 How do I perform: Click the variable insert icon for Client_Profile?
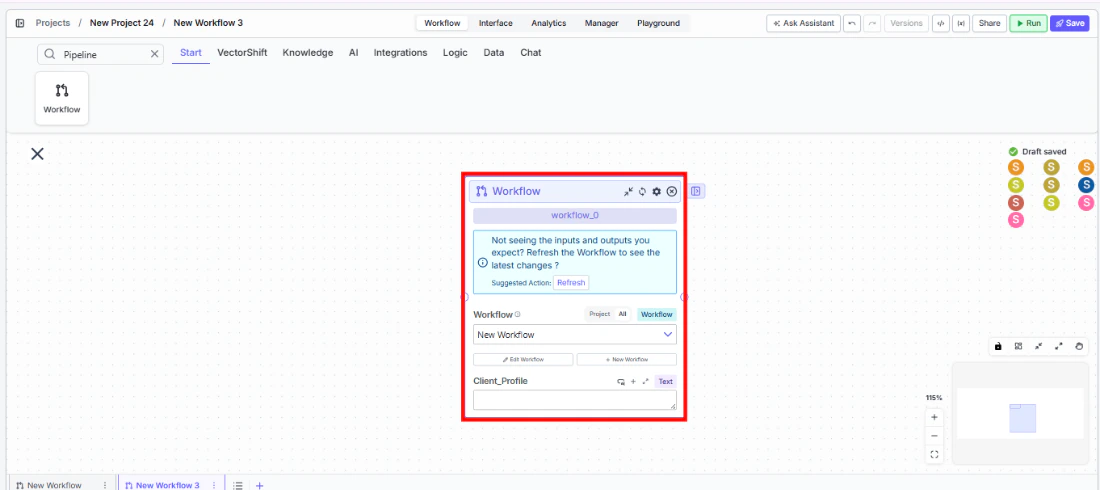point(620,382)
